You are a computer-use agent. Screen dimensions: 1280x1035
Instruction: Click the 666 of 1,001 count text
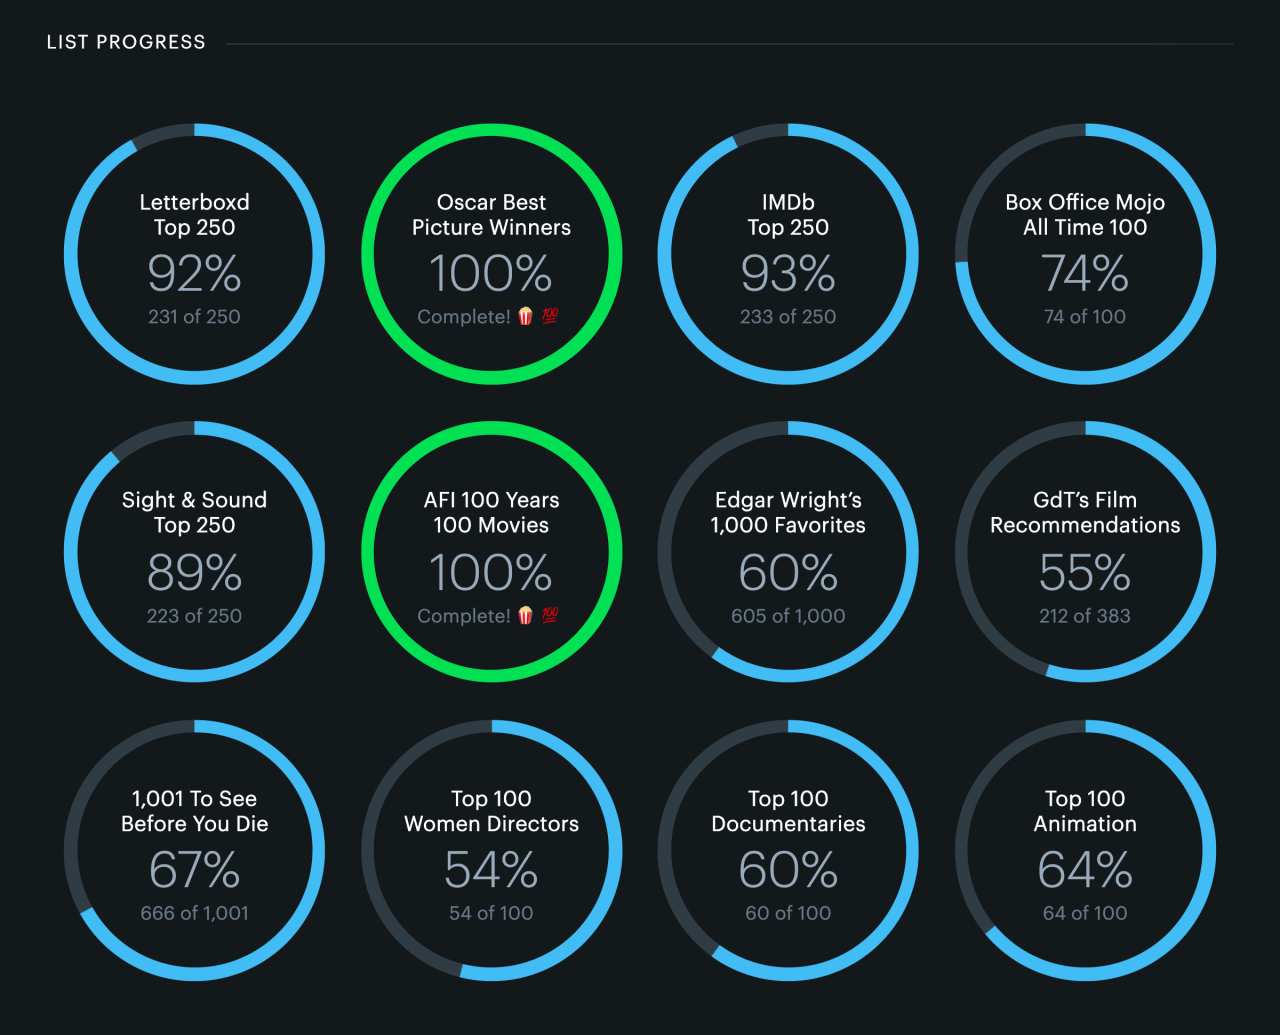pos(194,913)
